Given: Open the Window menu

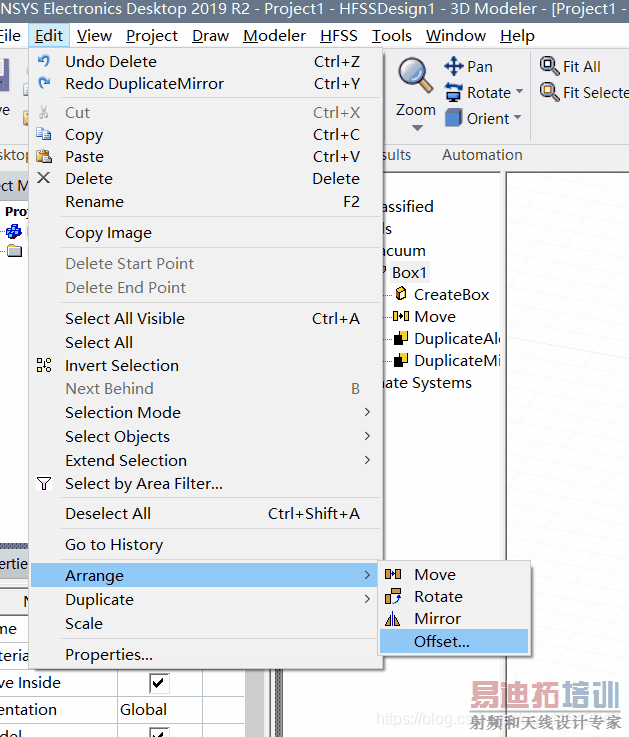Looking at the screenshot, I should [456, 36].
